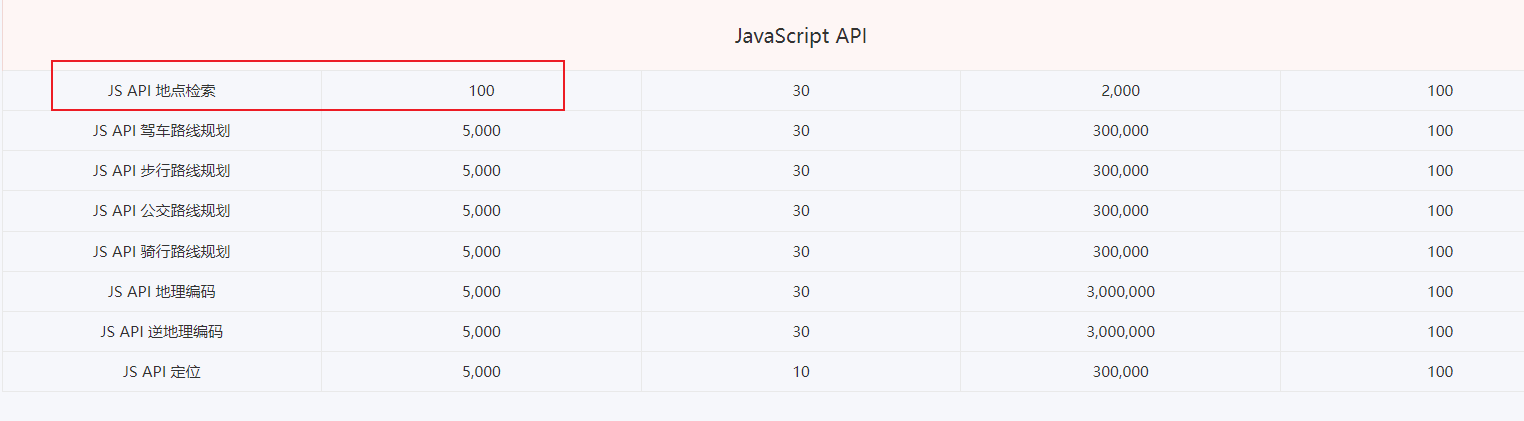Click 5,000 in the JS API 骑行路线规划 row
This screenshot has width=1524, height=421.
[x=482, y=251]
